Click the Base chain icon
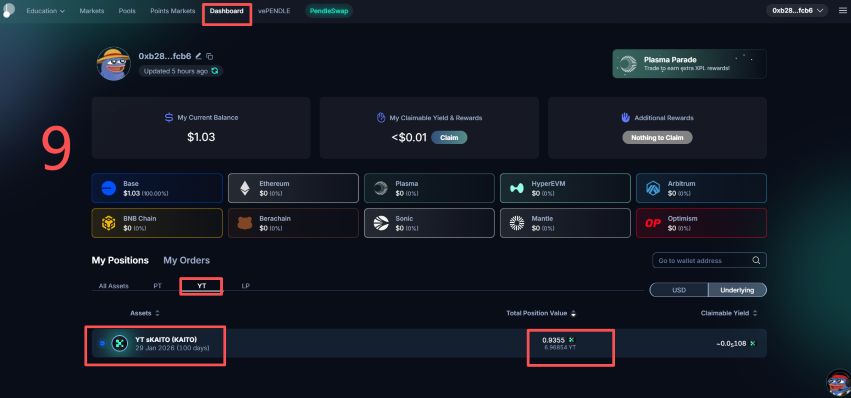Screen dimensions: 851x398 click(109, 188)
